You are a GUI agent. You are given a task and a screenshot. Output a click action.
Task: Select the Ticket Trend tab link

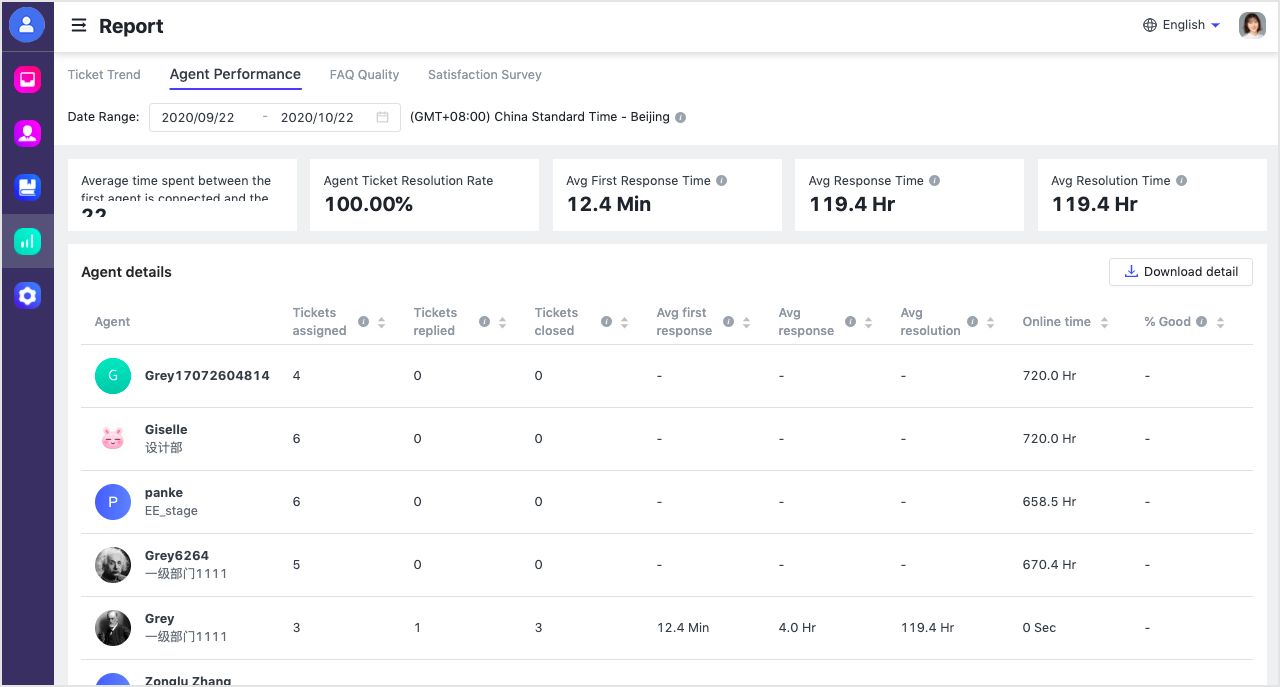pos(104,74)
